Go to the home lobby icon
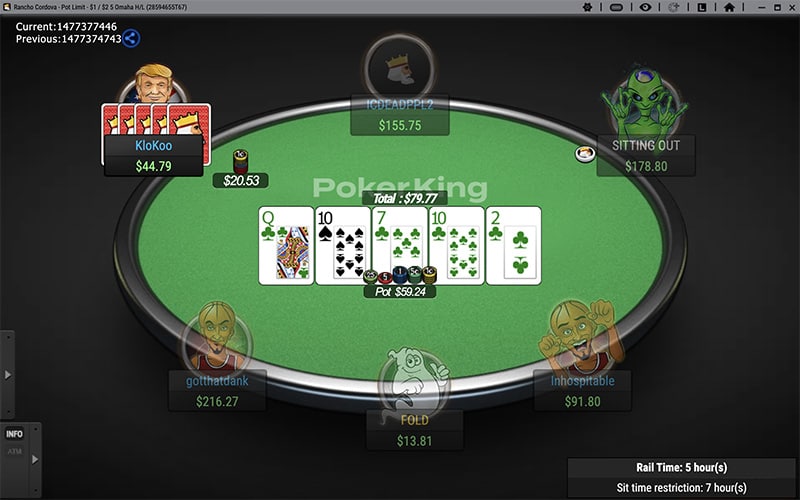The width and height of the screenshot is (800, 500). (x=729, y=7)
